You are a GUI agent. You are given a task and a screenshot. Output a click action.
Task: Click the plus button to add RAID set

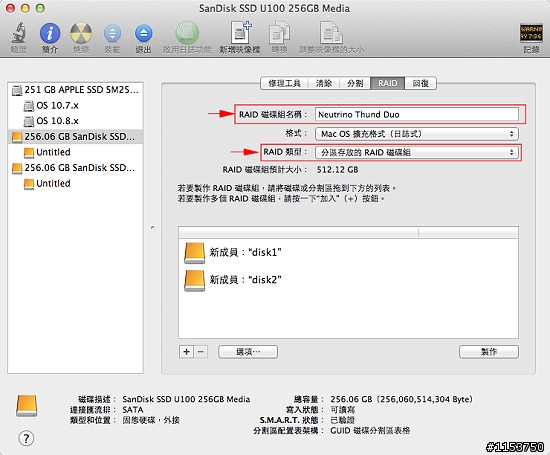[186, 352]
